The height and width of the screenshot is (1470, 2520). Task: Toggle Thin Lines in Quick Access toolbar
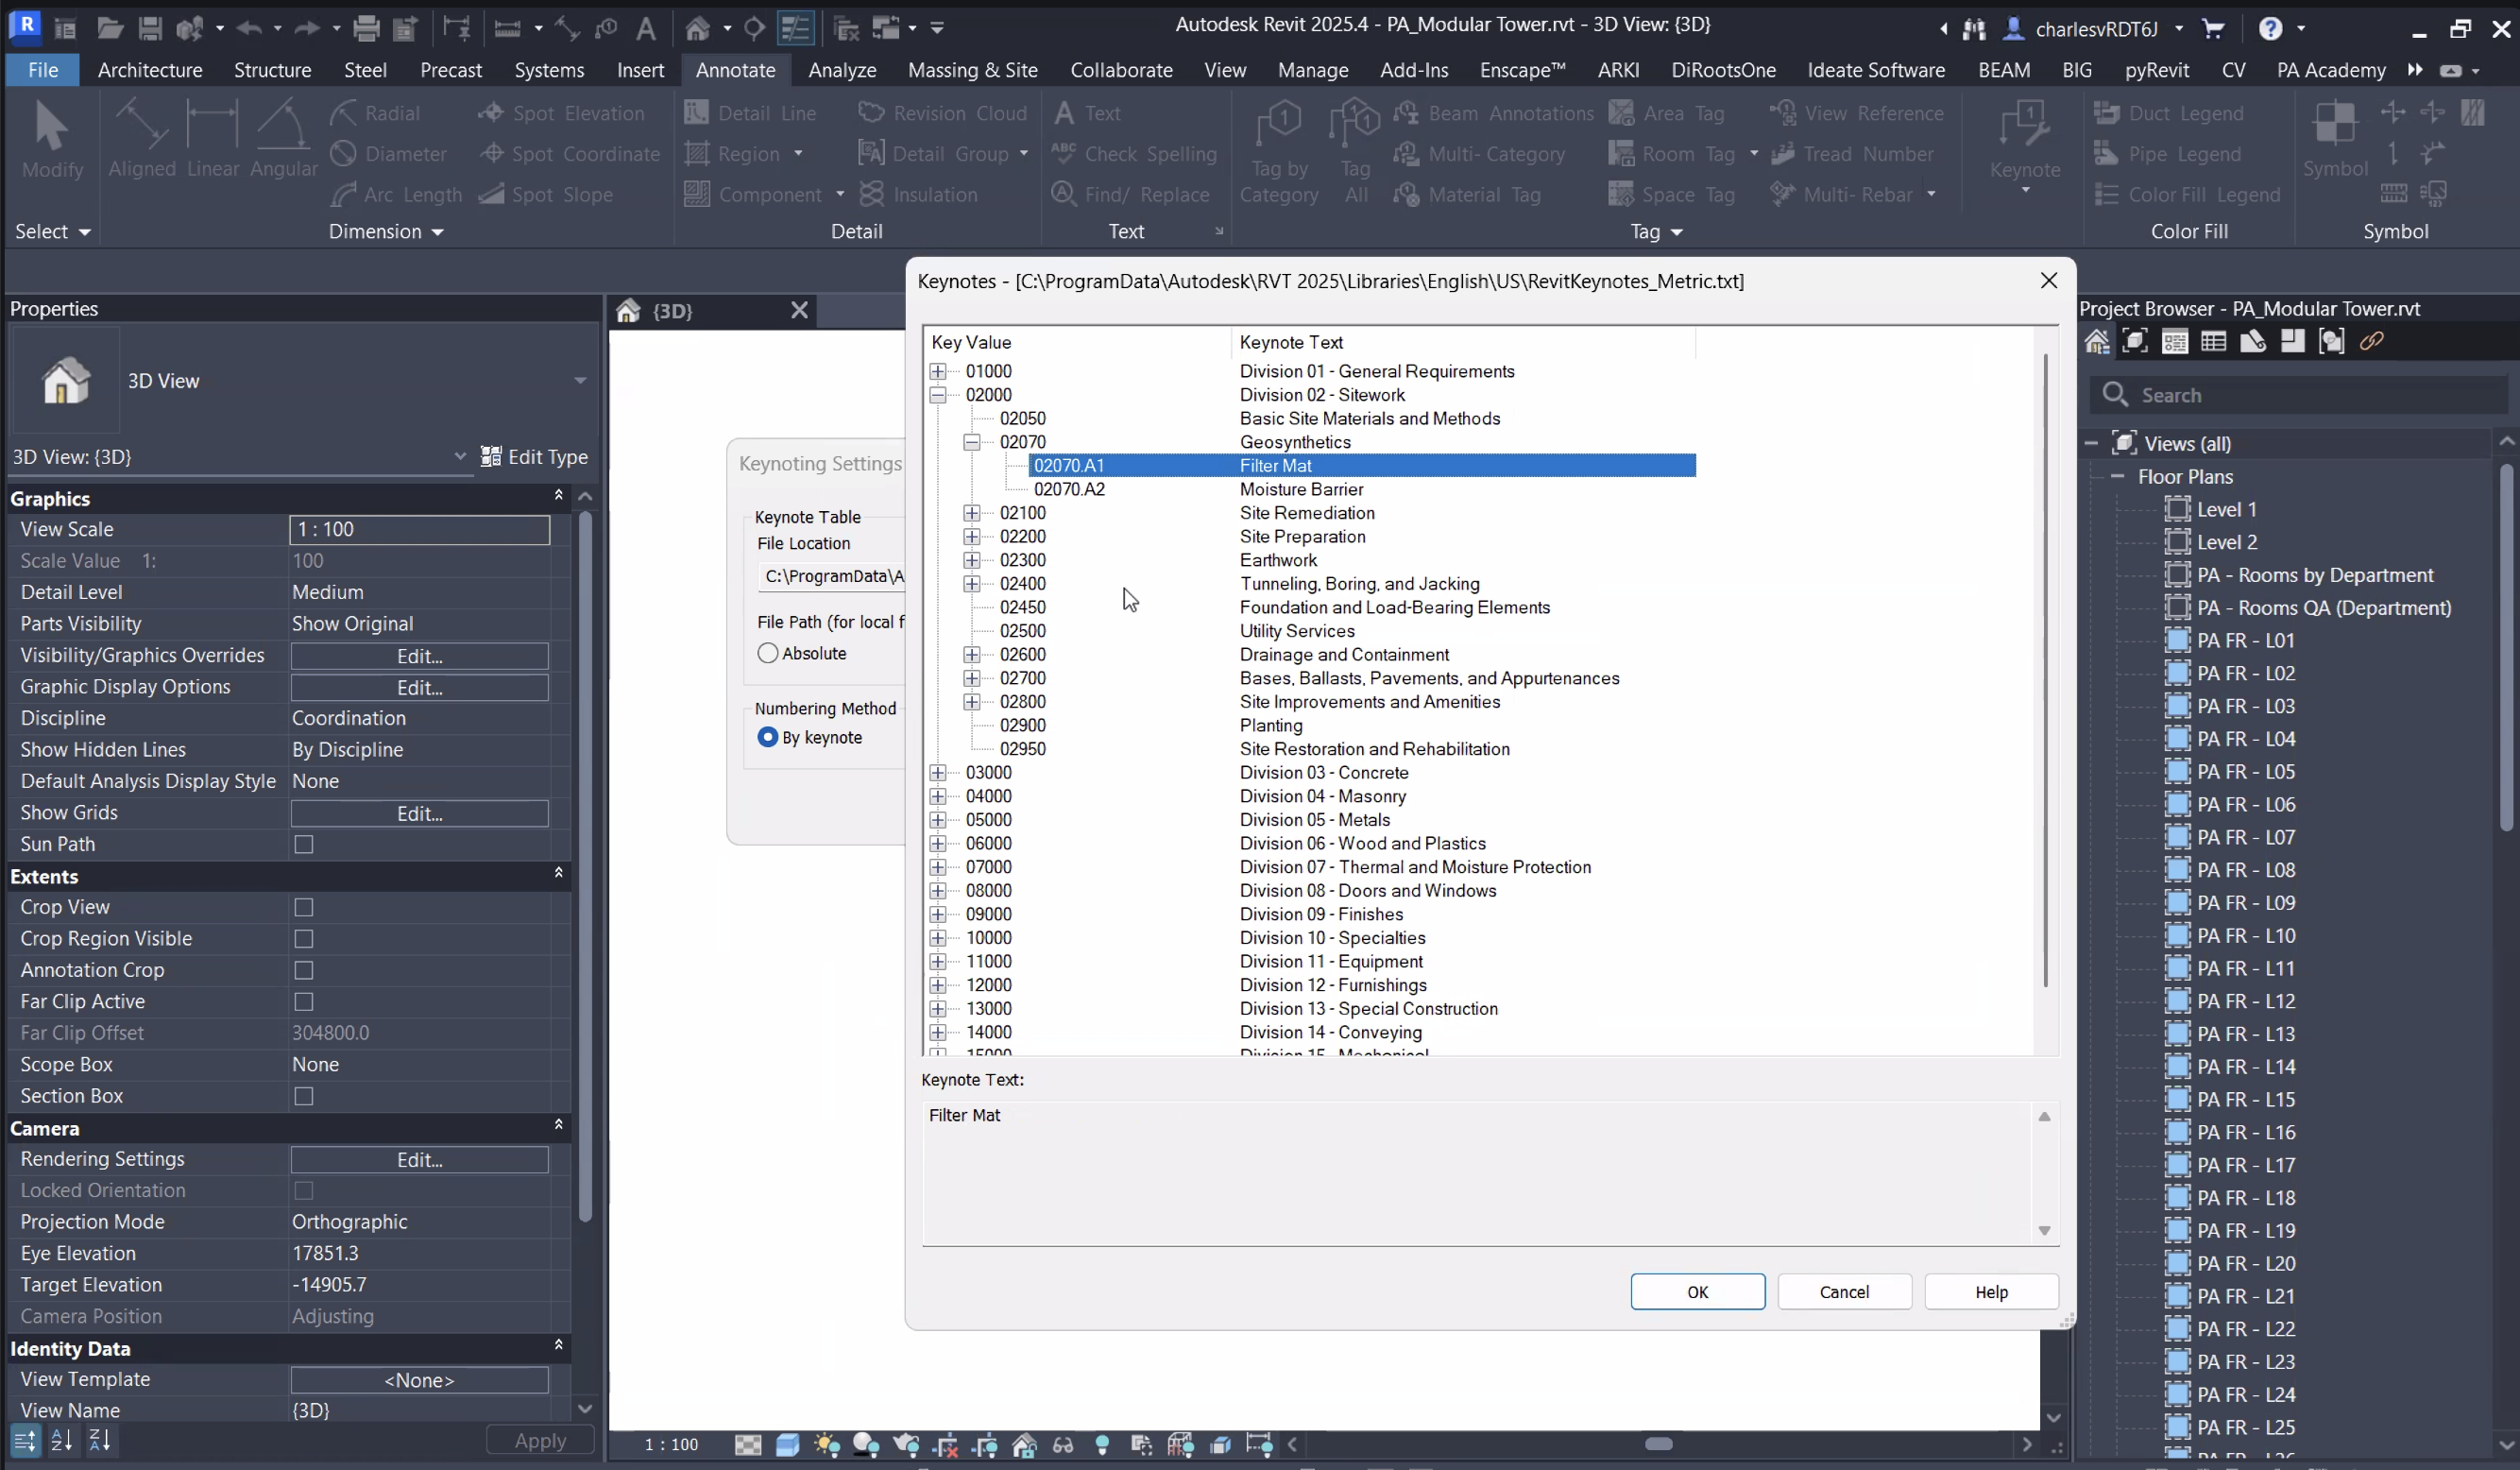(x=795, y=28)
